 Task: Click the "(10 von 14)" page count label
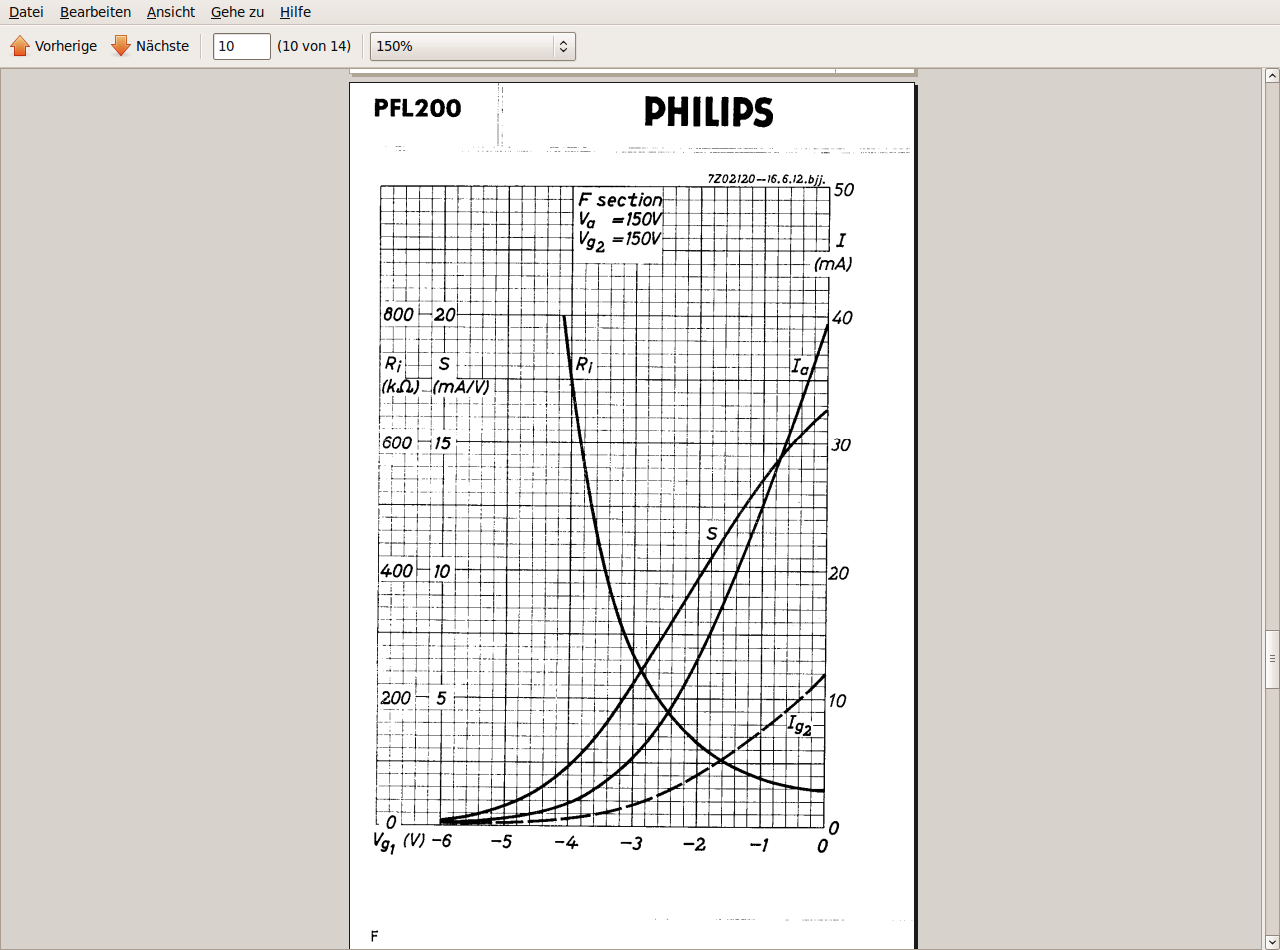314,46
